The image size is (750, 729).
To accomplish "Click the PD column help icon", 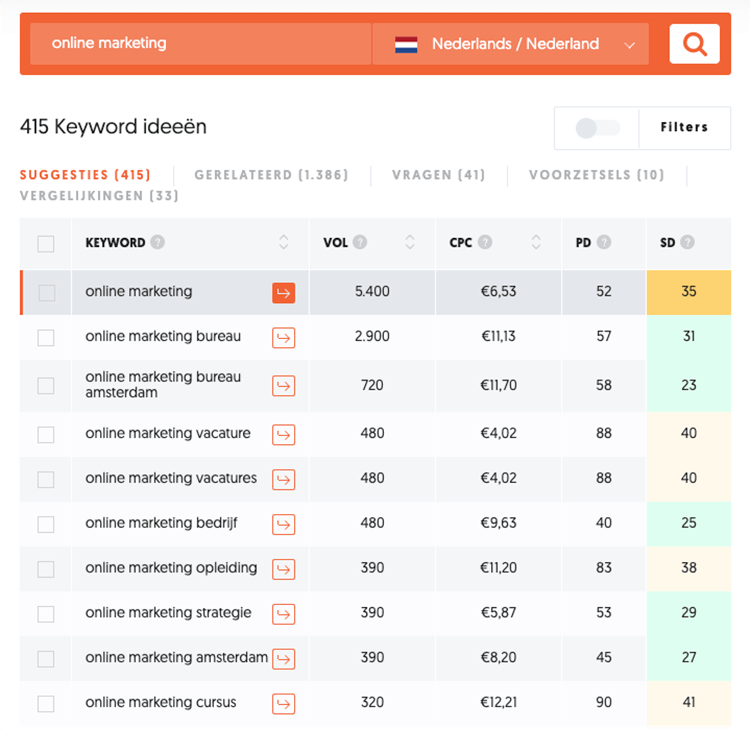I will (x=604, y=242).
